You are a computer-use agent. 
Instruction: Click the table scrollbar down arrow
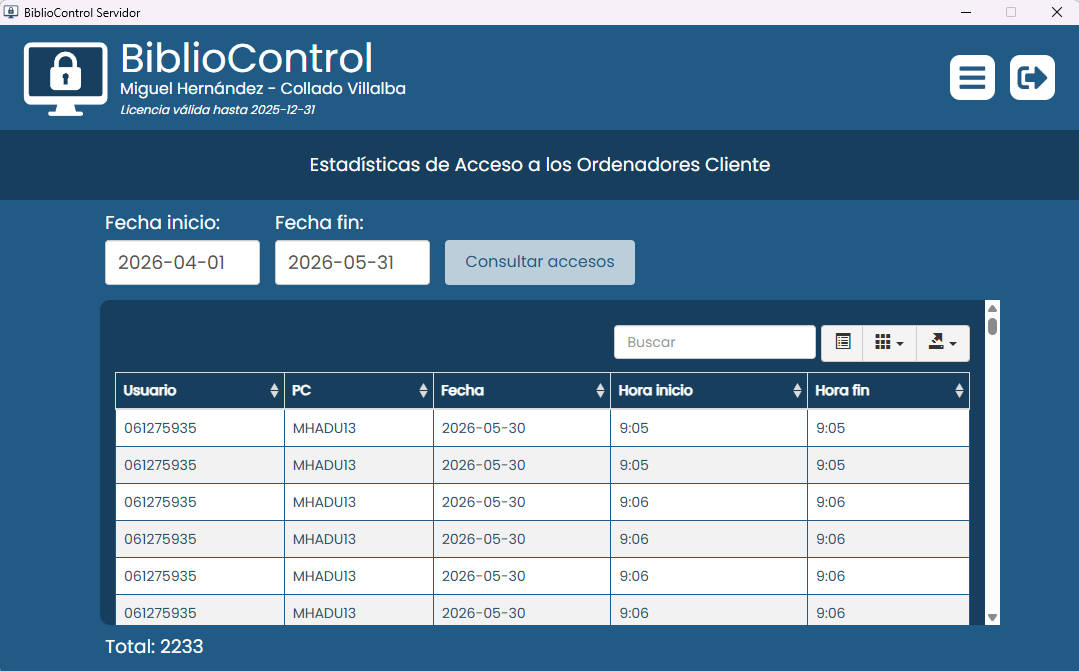point(992,617)
